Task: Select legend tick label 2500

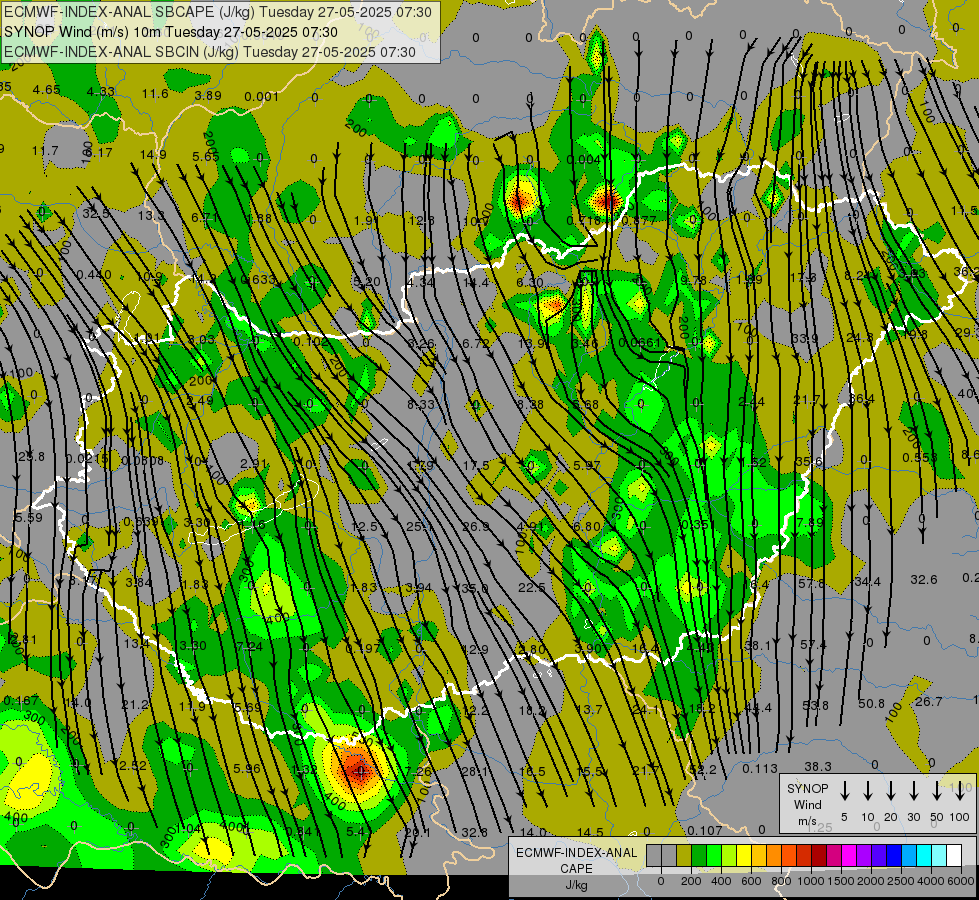Action: tap(901, 881)
